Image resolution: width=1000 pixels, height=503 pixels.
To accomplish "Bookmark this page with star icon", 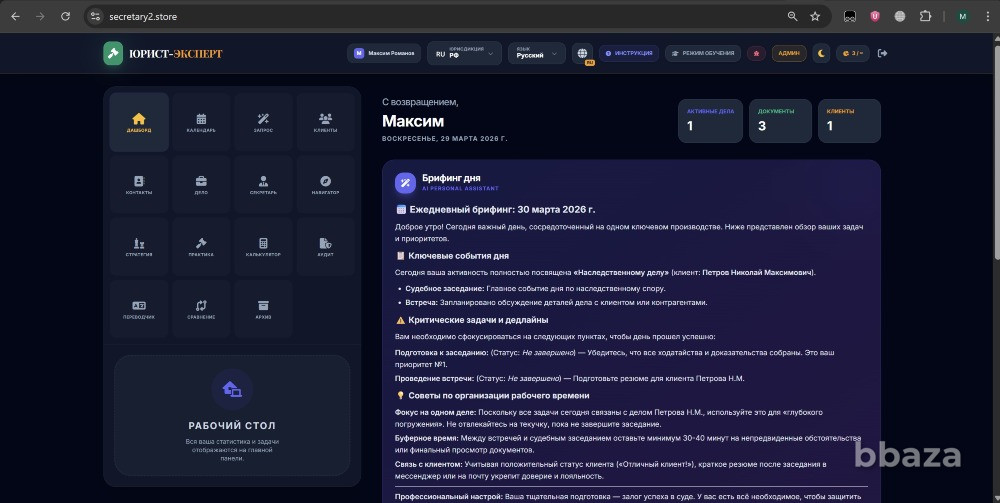I will click(x=815, y=17).
